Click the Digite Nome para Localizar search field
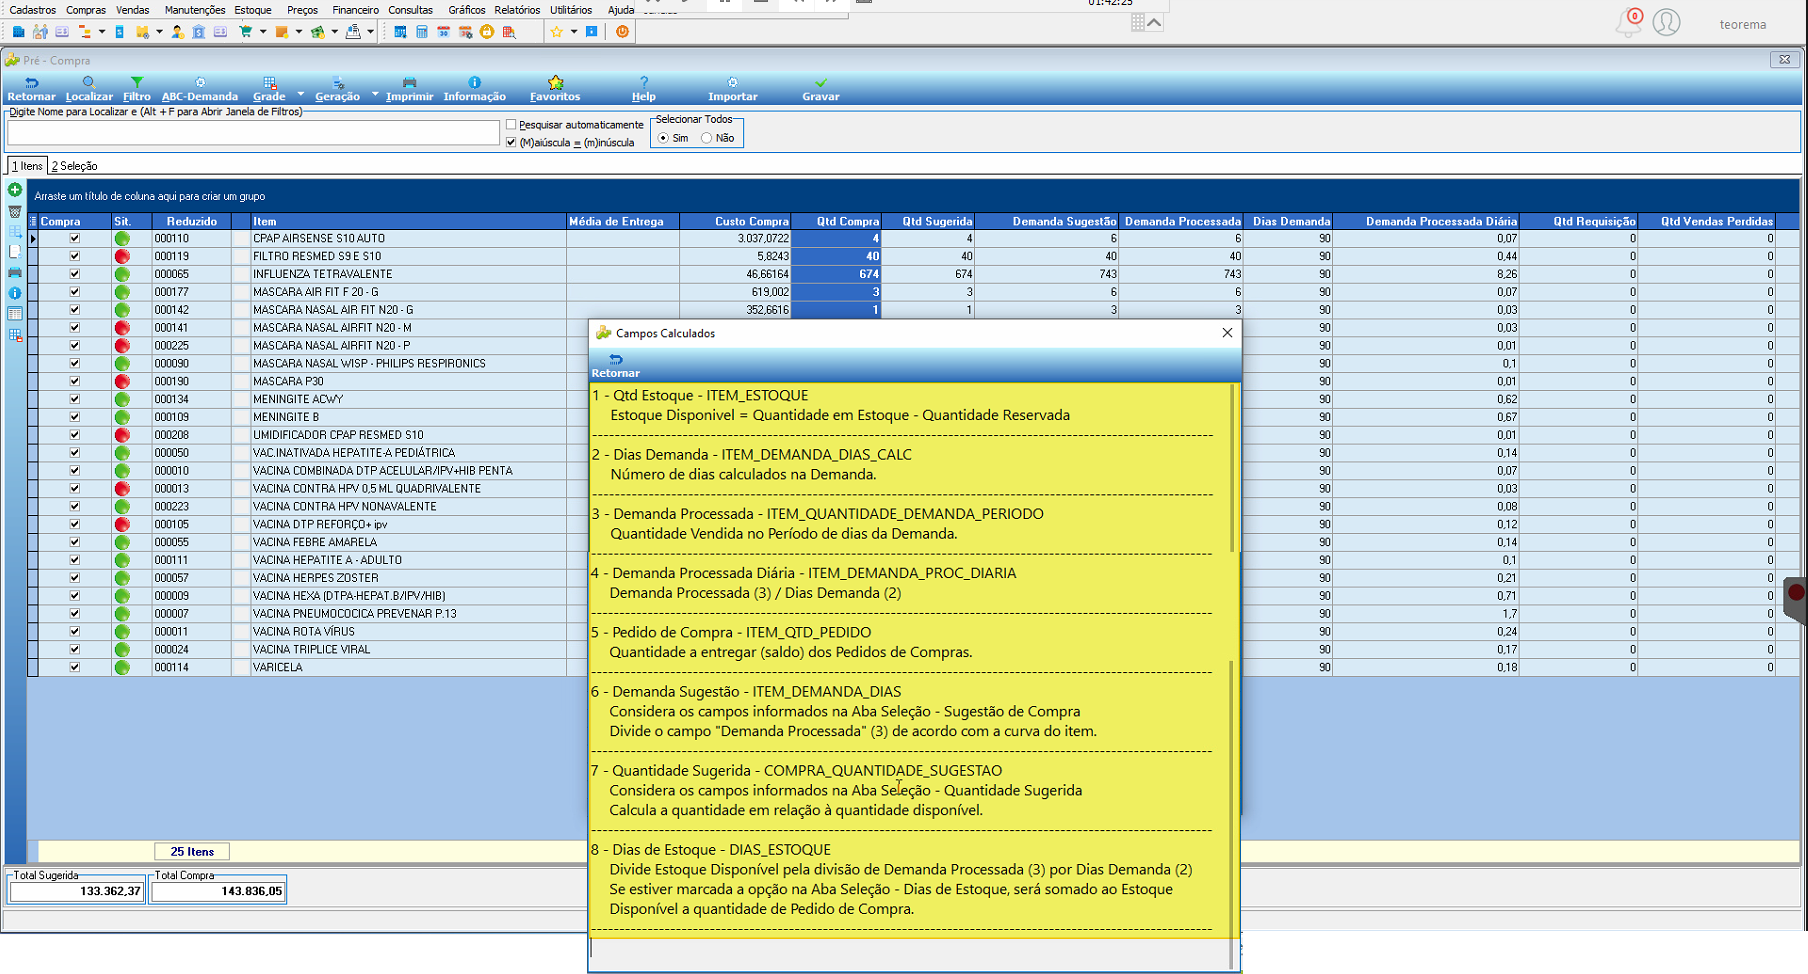The width and height of the screenshot is (1808, 974). [x=253, y=133]
